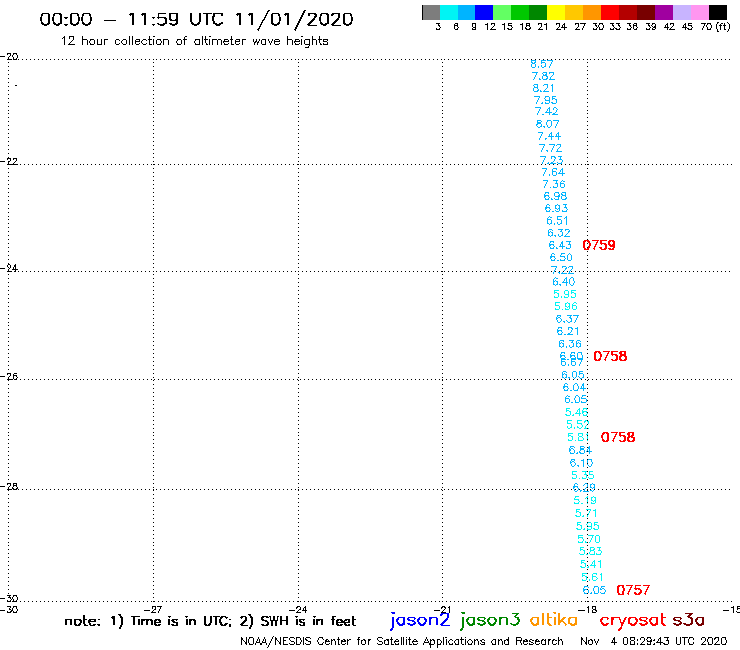Select the purple 42 ft legend swatch
This screenshot has width=740, height=650.
tap(664, 12)
